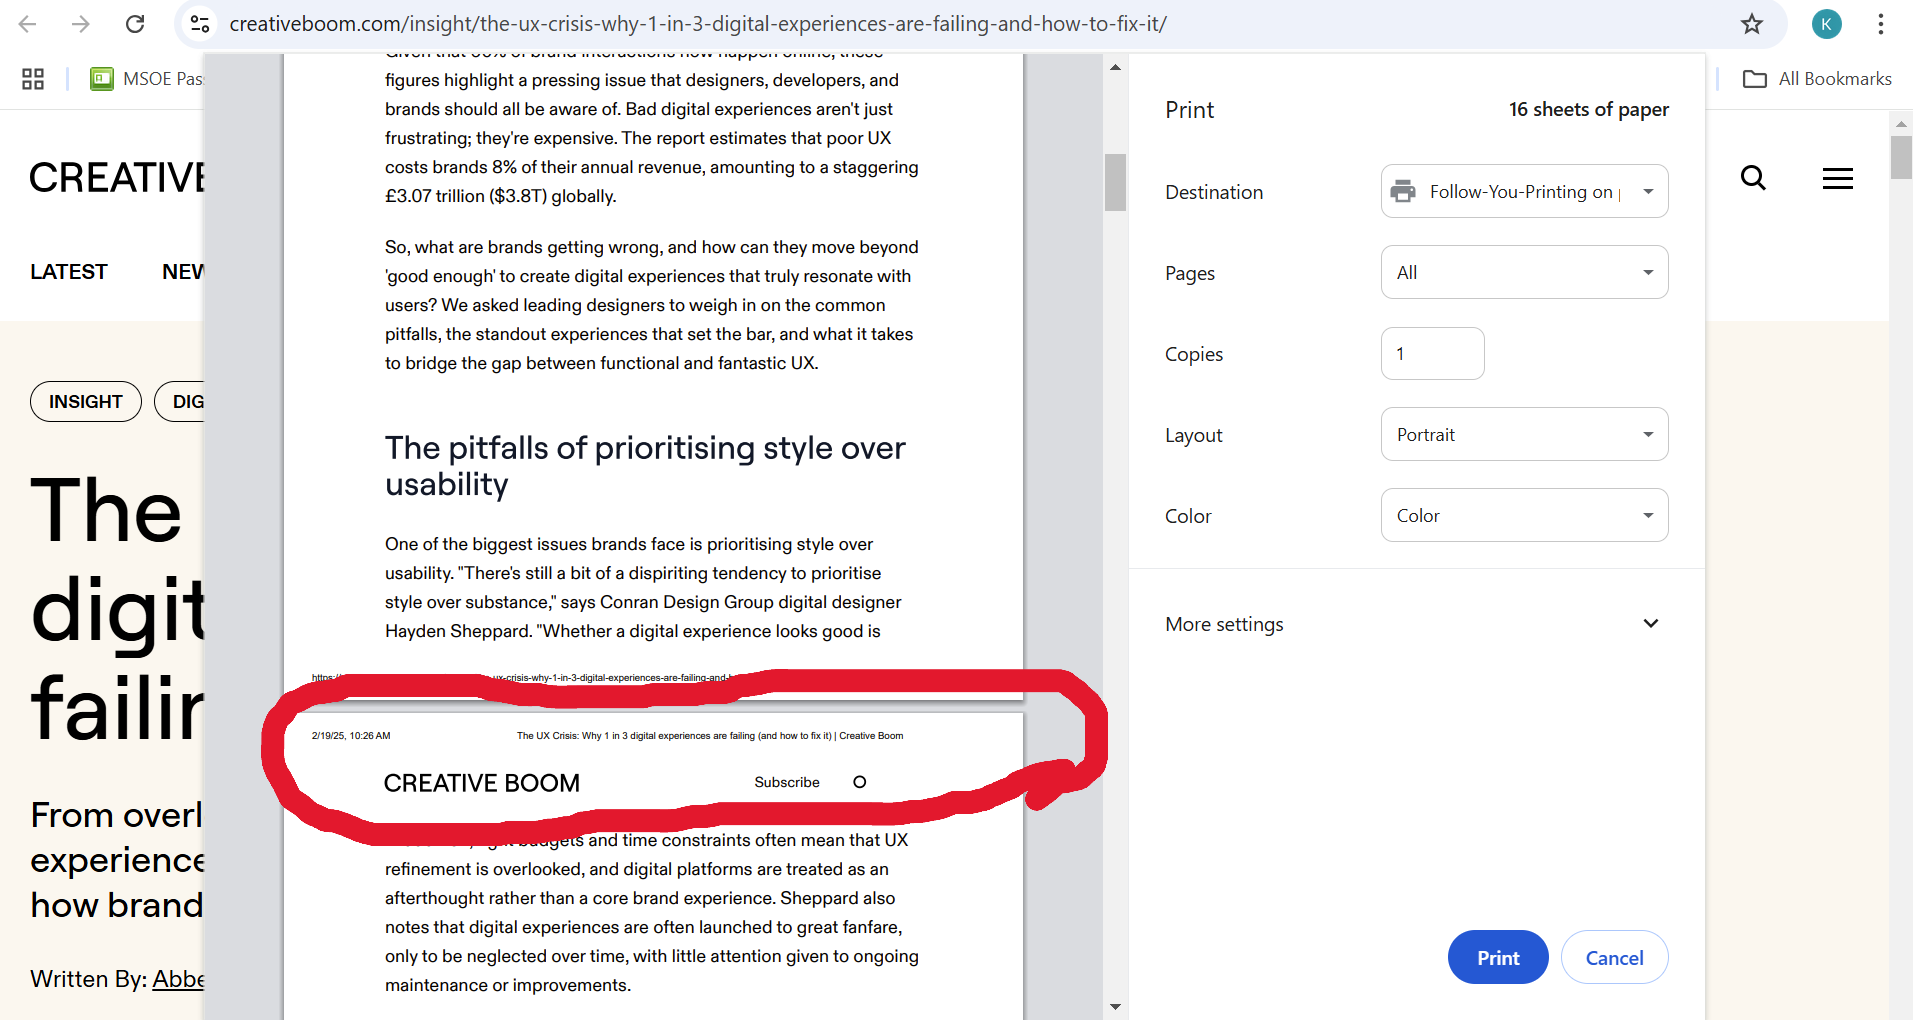
Task: Click the site search magnifier icon
Action: (x=1753, y=178)
